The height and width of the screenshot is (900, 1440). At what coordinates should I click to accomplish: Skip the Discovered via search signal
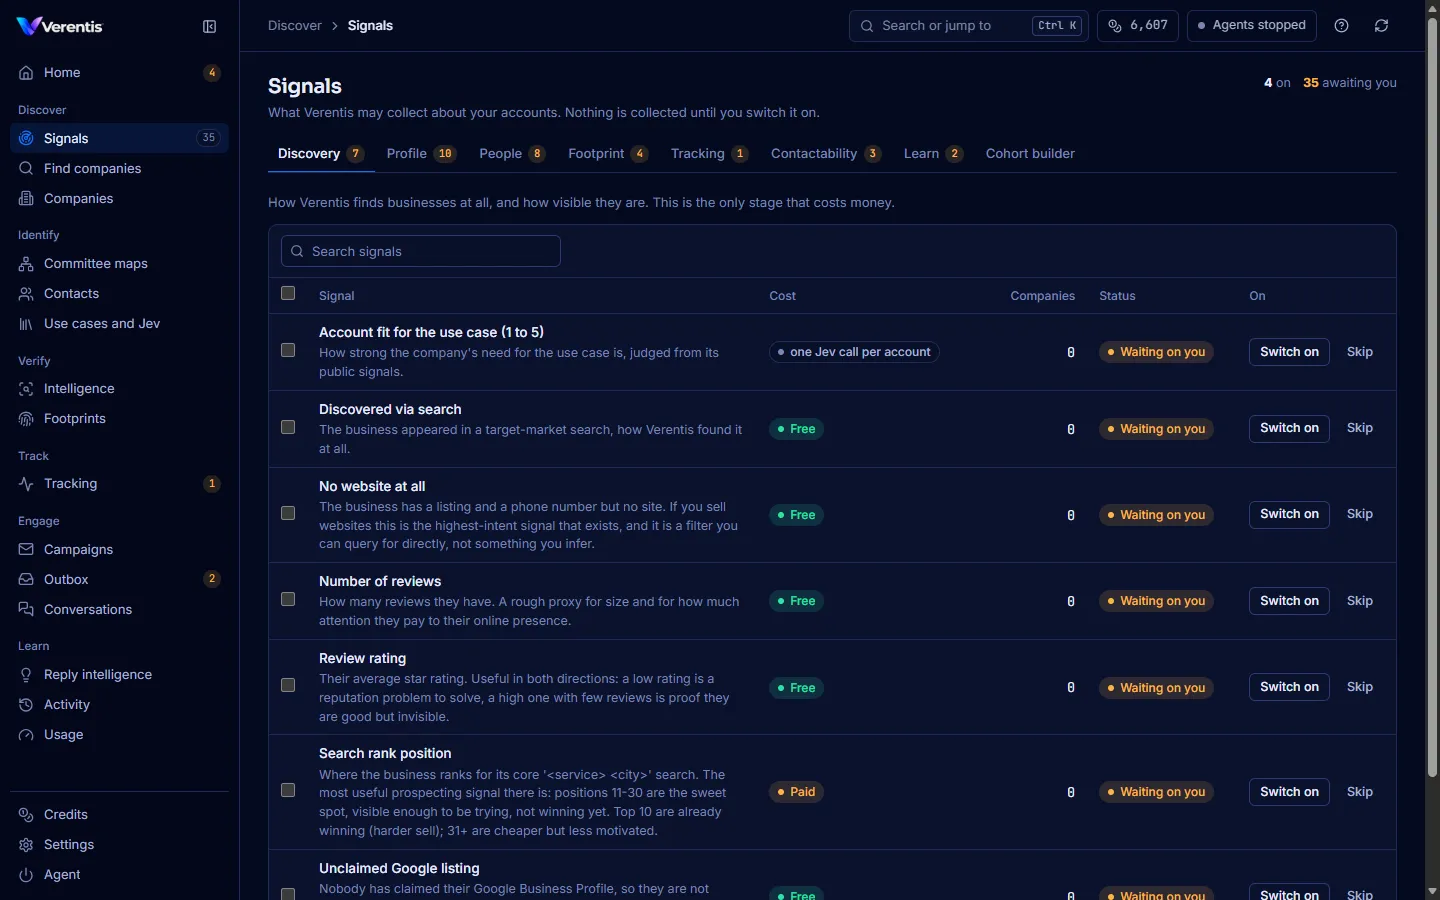coord(1360,428)
